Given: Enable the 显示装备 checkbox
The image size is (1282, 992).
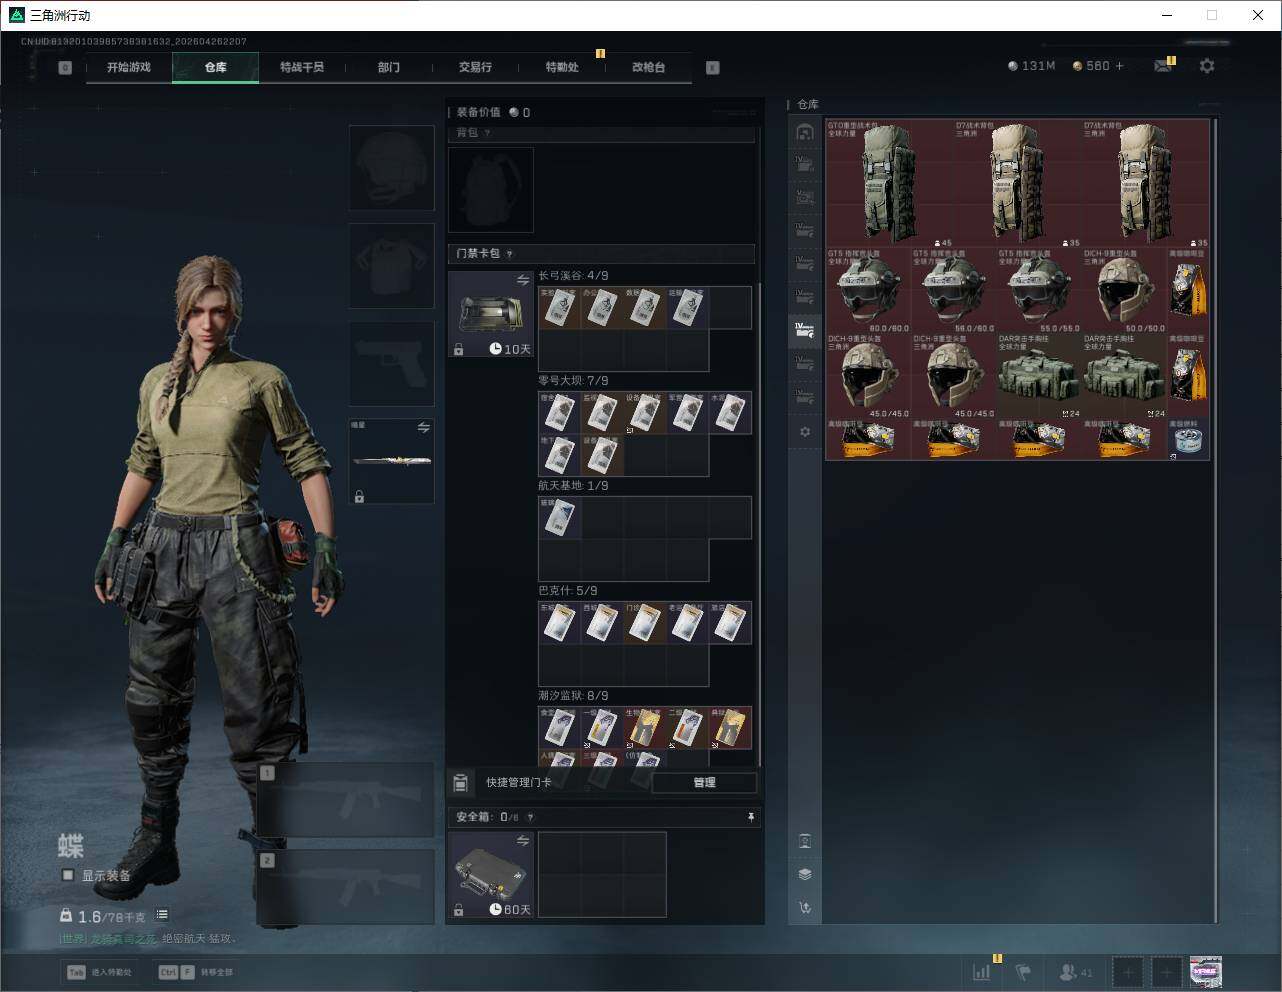Looking at the screenshot, I should (68, 875).
